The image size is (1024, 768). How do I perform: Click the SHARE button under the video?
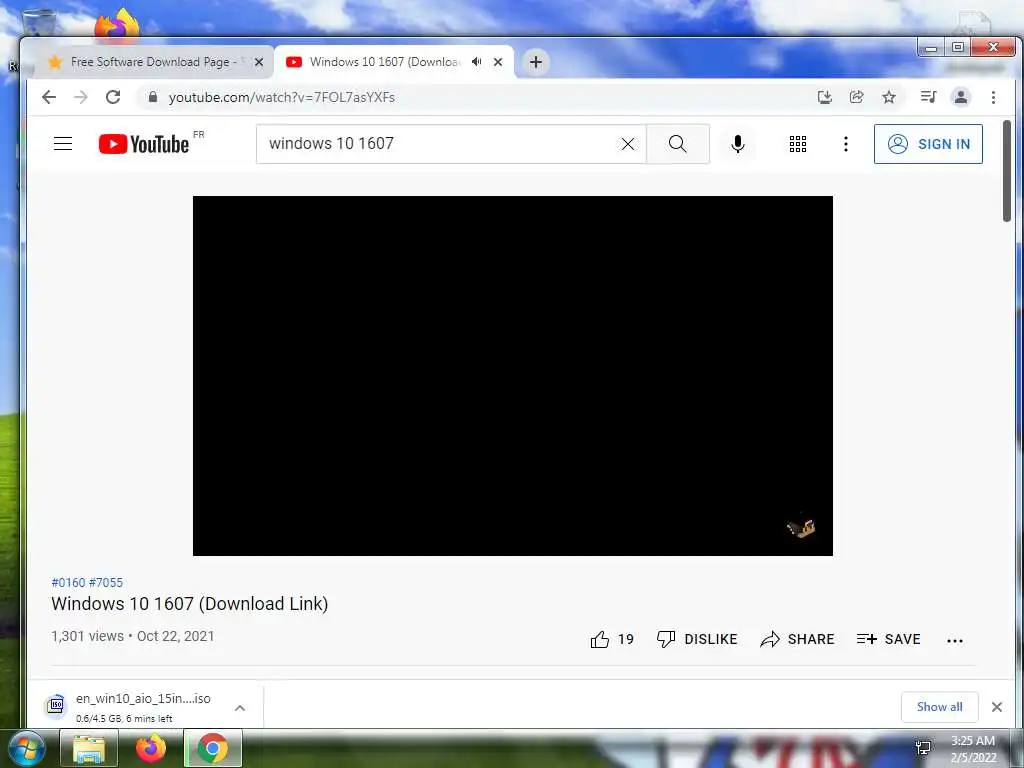[797, 639]
